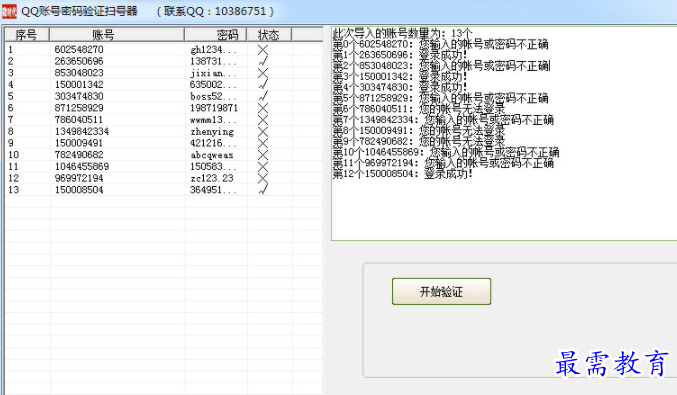Click the check mark status for row 5

tap(263, 96)
